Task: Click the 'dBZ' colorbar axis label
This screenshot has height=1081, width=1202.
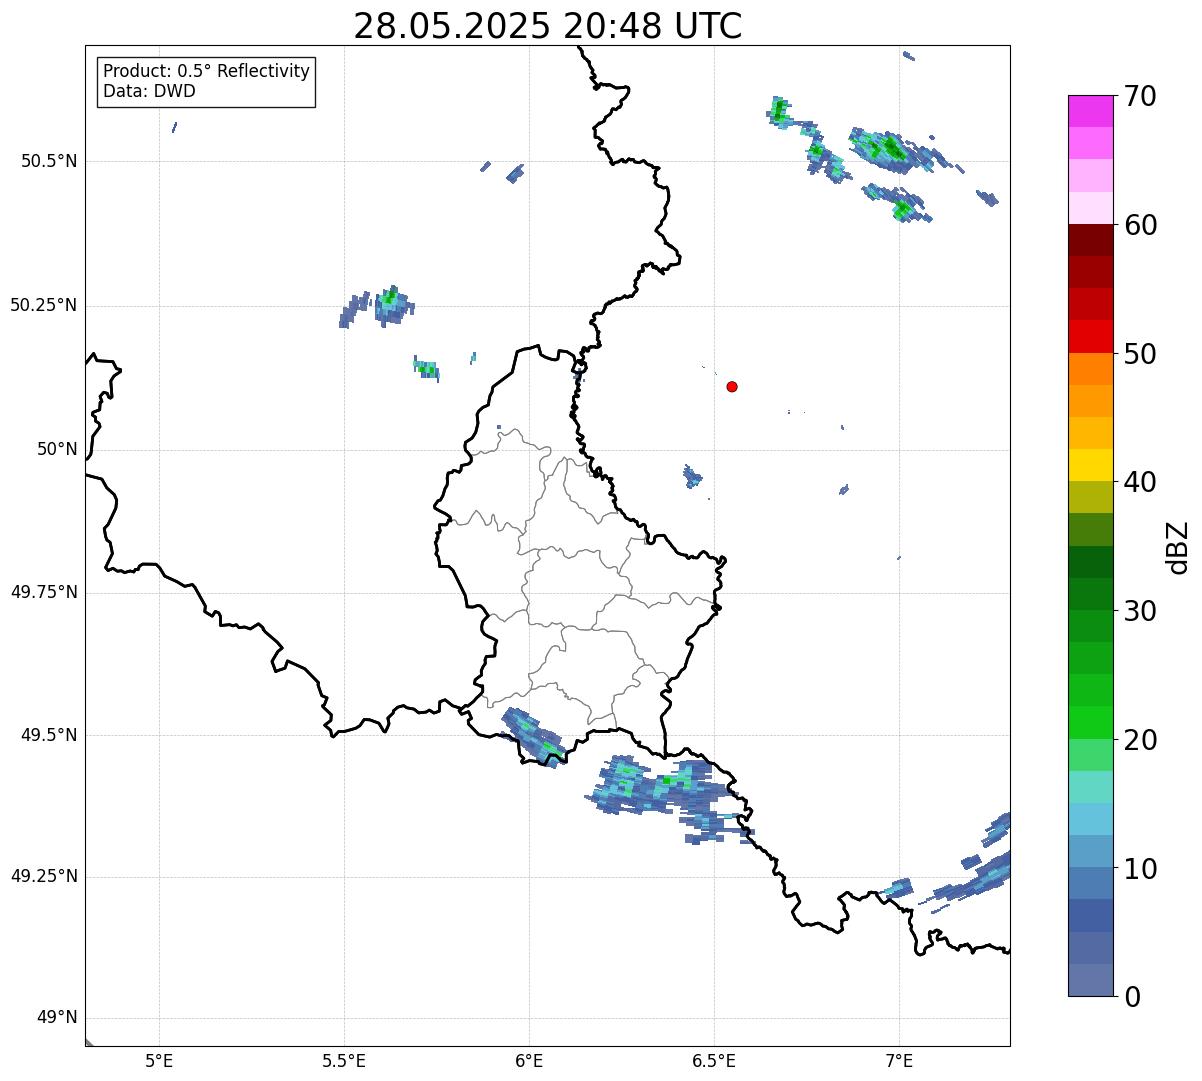Action: click(1178, 547)
